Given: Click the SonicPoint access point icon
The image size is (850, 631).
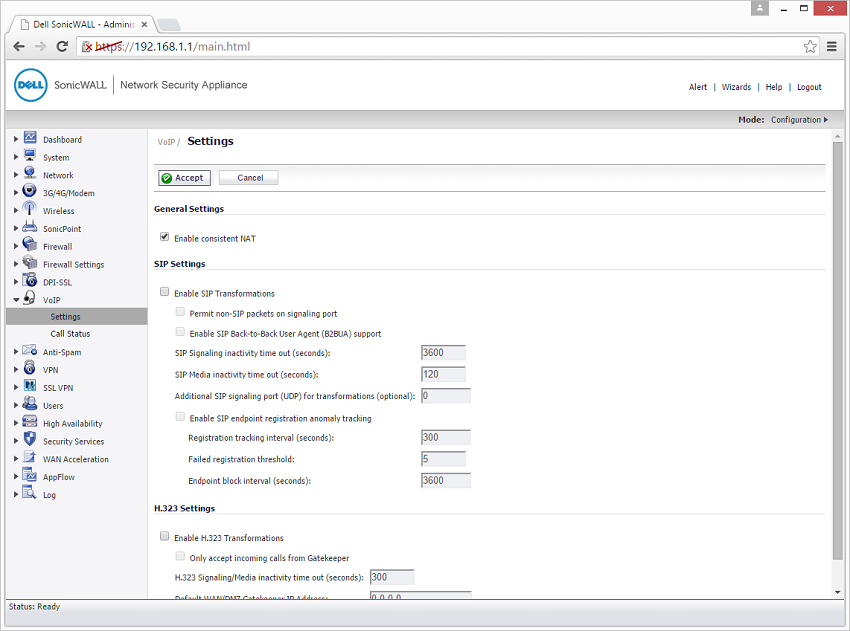Looking at the screenshot, I should pyautogui.click(x=30, y=227).
